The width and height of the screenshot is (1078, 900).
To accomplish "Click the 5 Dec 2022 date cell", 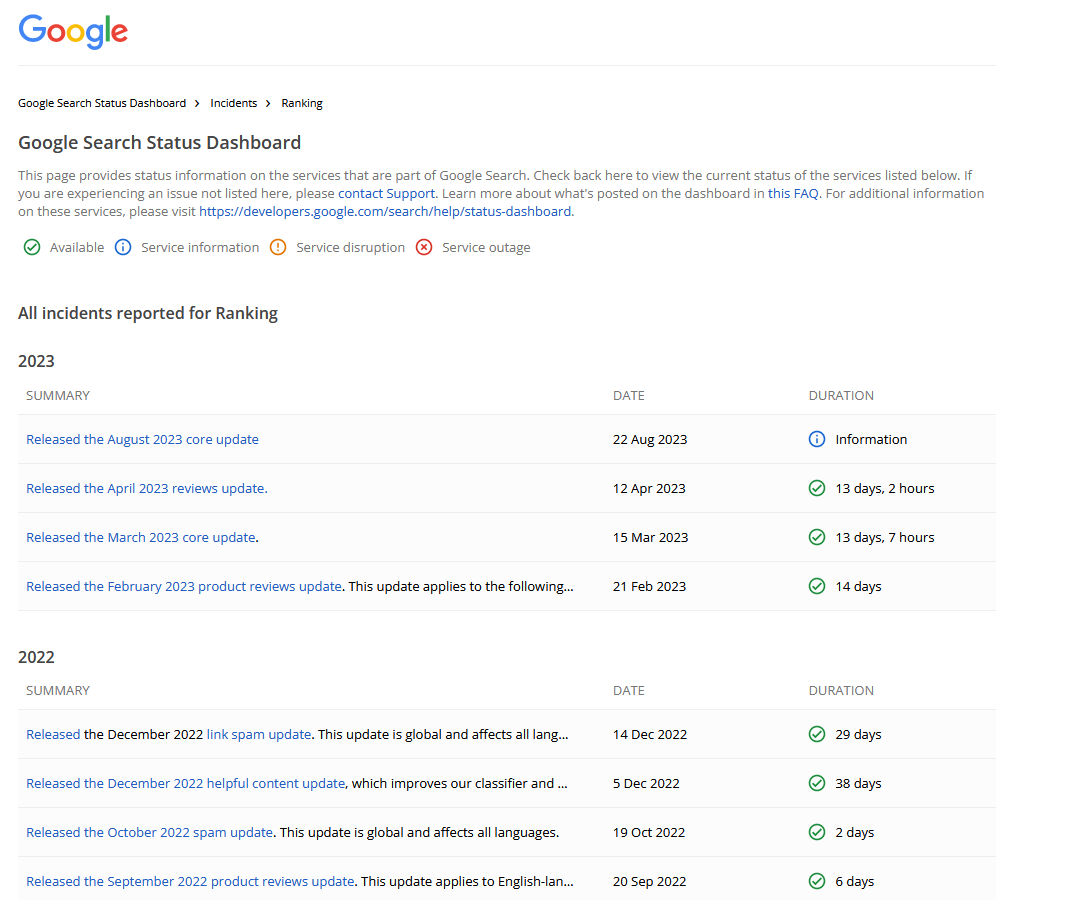I will coord(646,783).
